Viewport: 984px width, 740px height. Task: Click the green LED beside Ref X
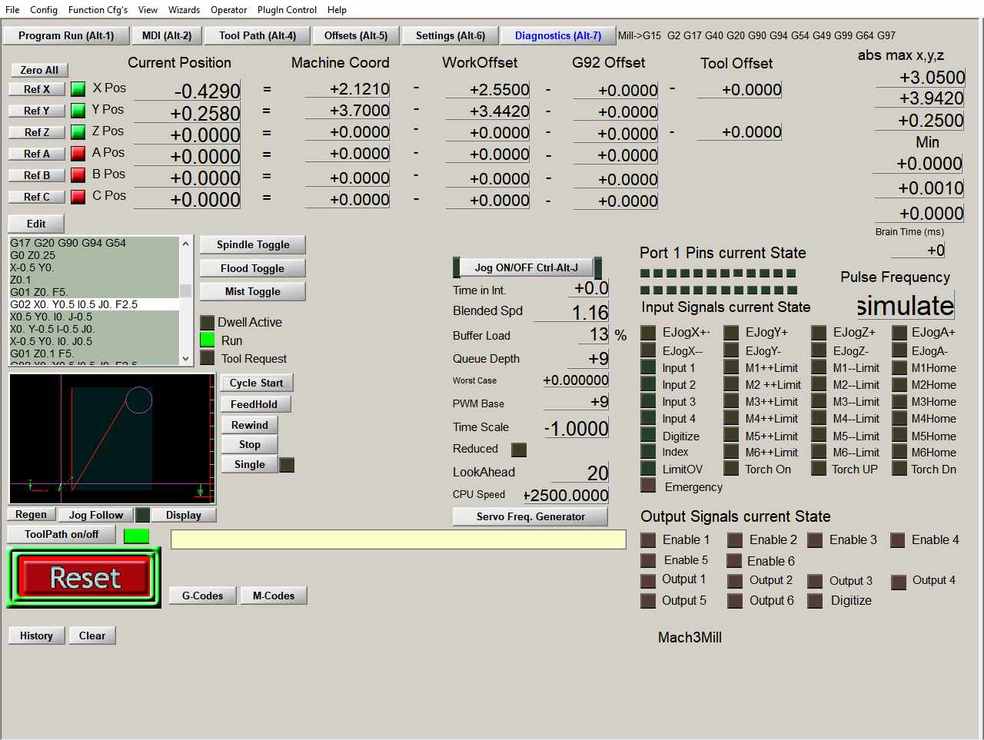pos(78,89)
